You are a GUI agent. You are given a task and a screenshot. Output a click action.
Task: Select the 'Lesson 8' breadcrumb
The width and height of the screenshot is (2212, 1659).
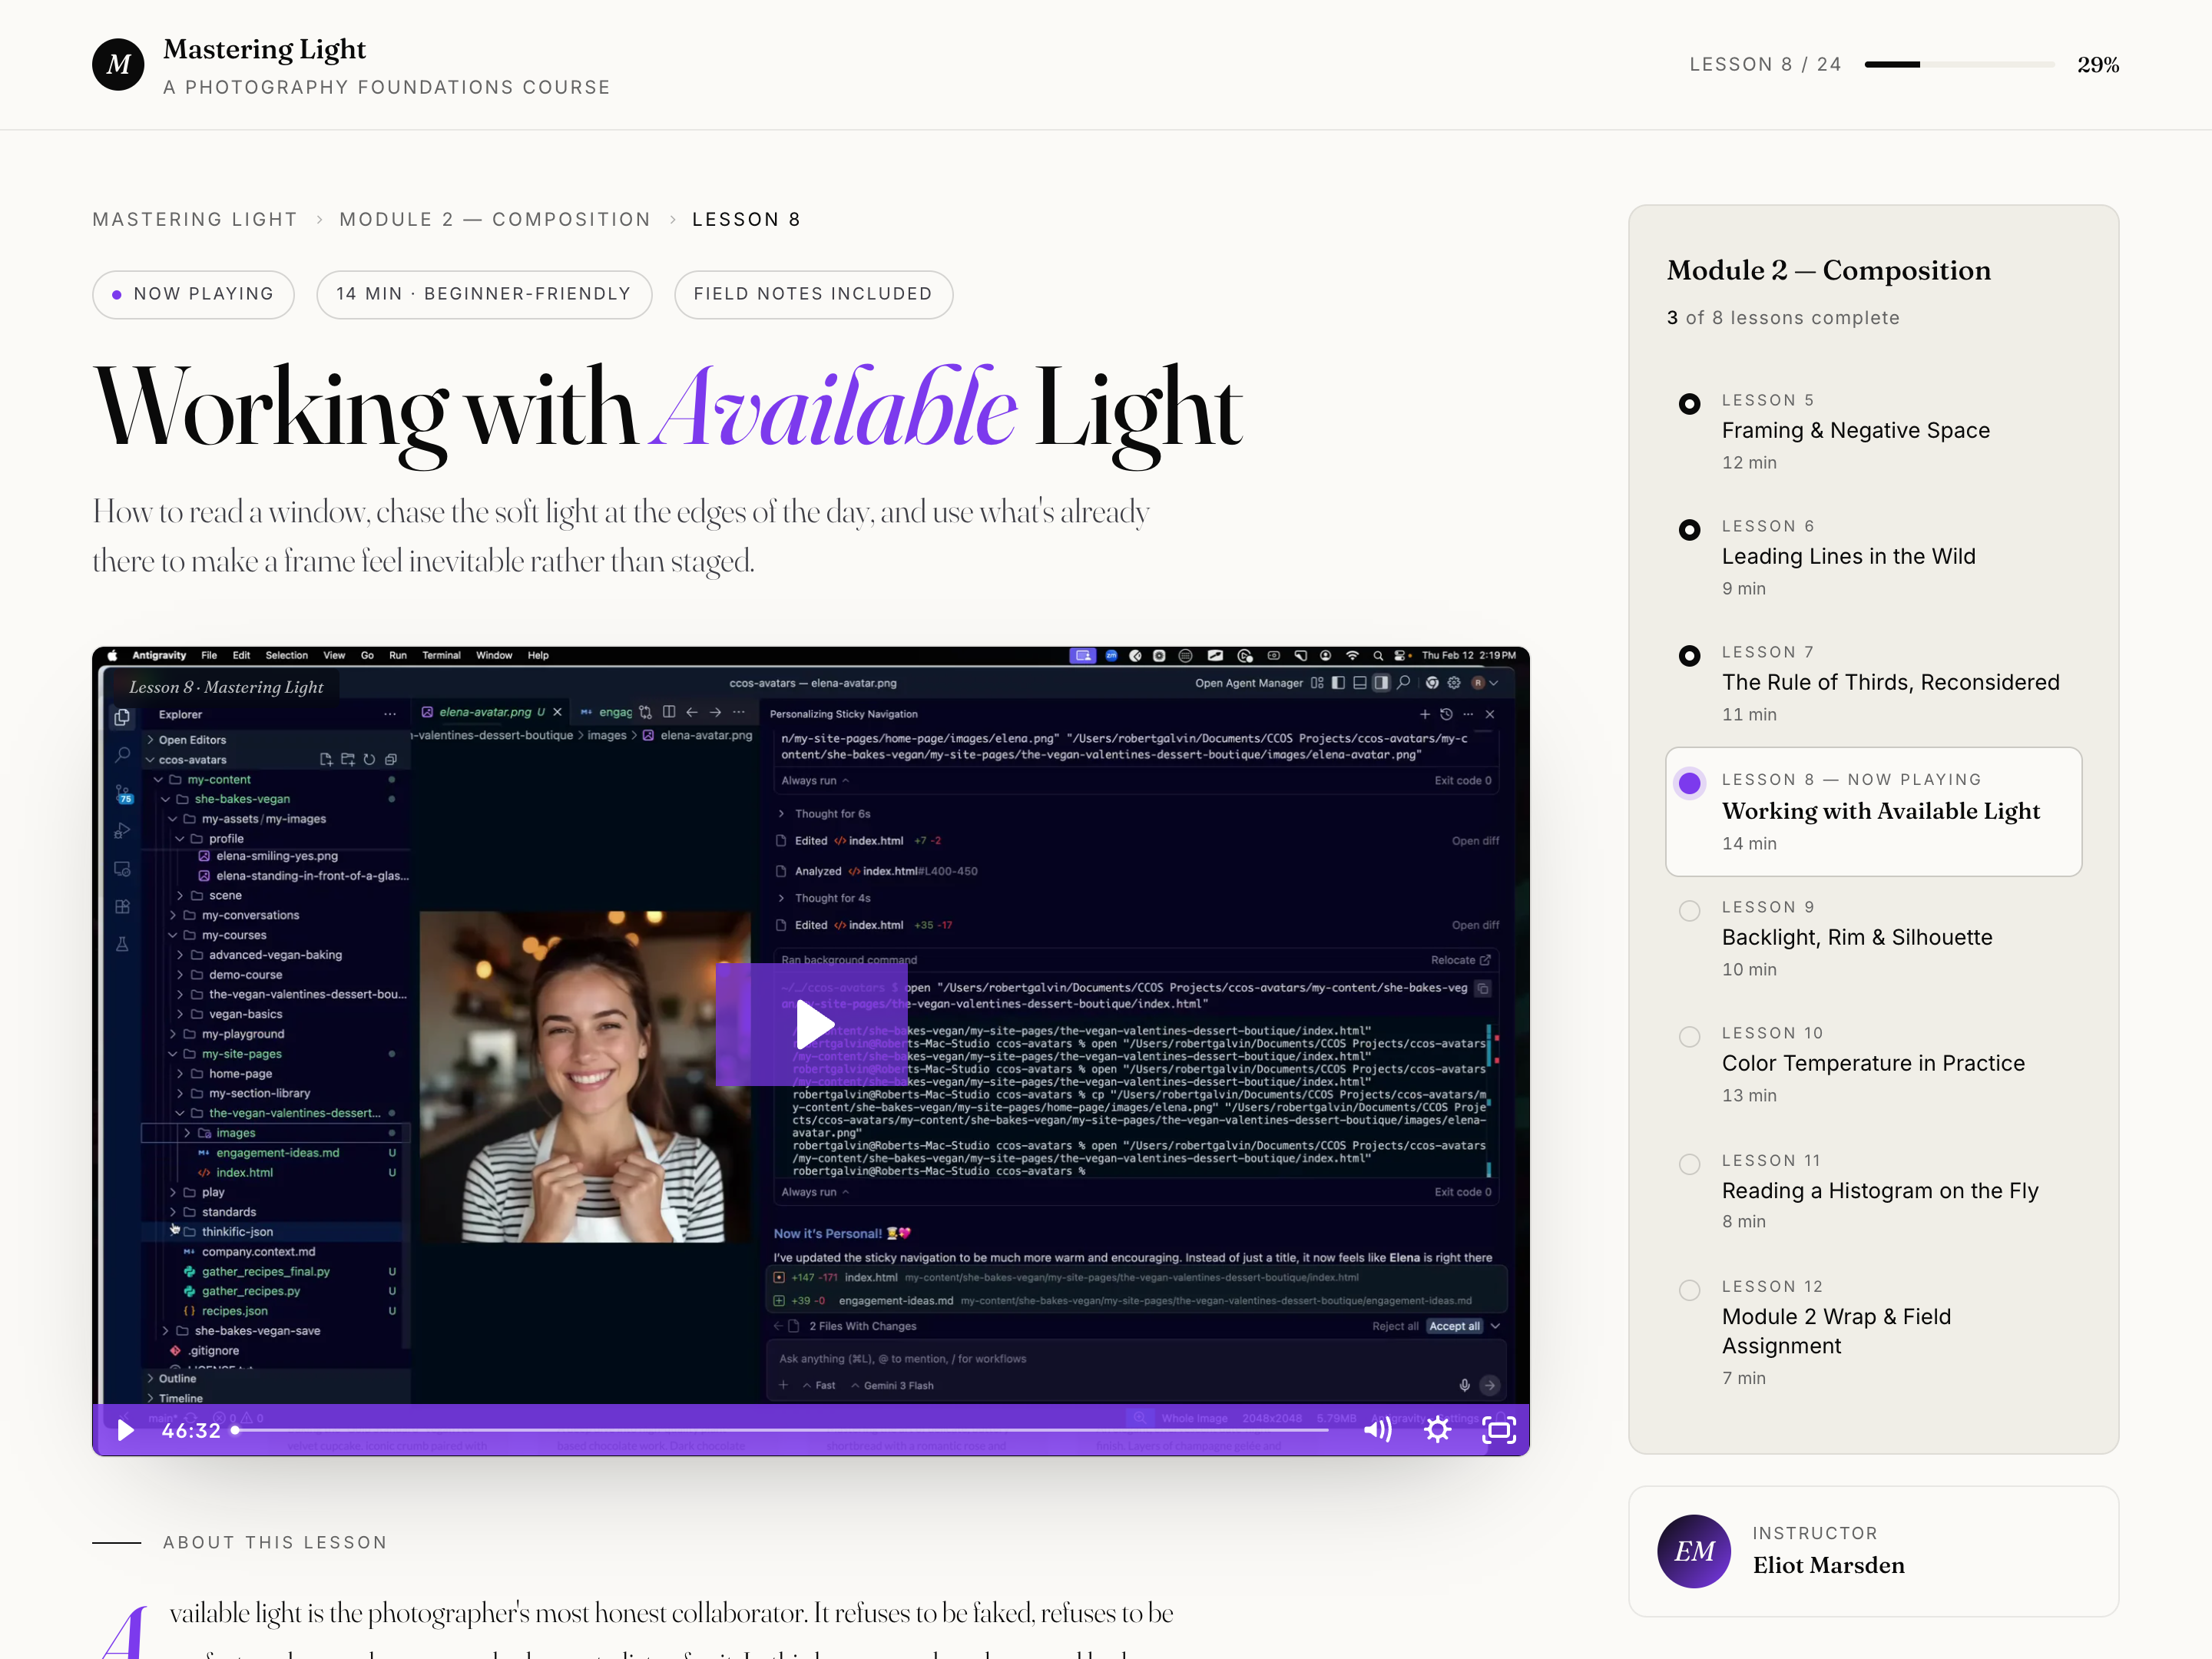[746, 219]
